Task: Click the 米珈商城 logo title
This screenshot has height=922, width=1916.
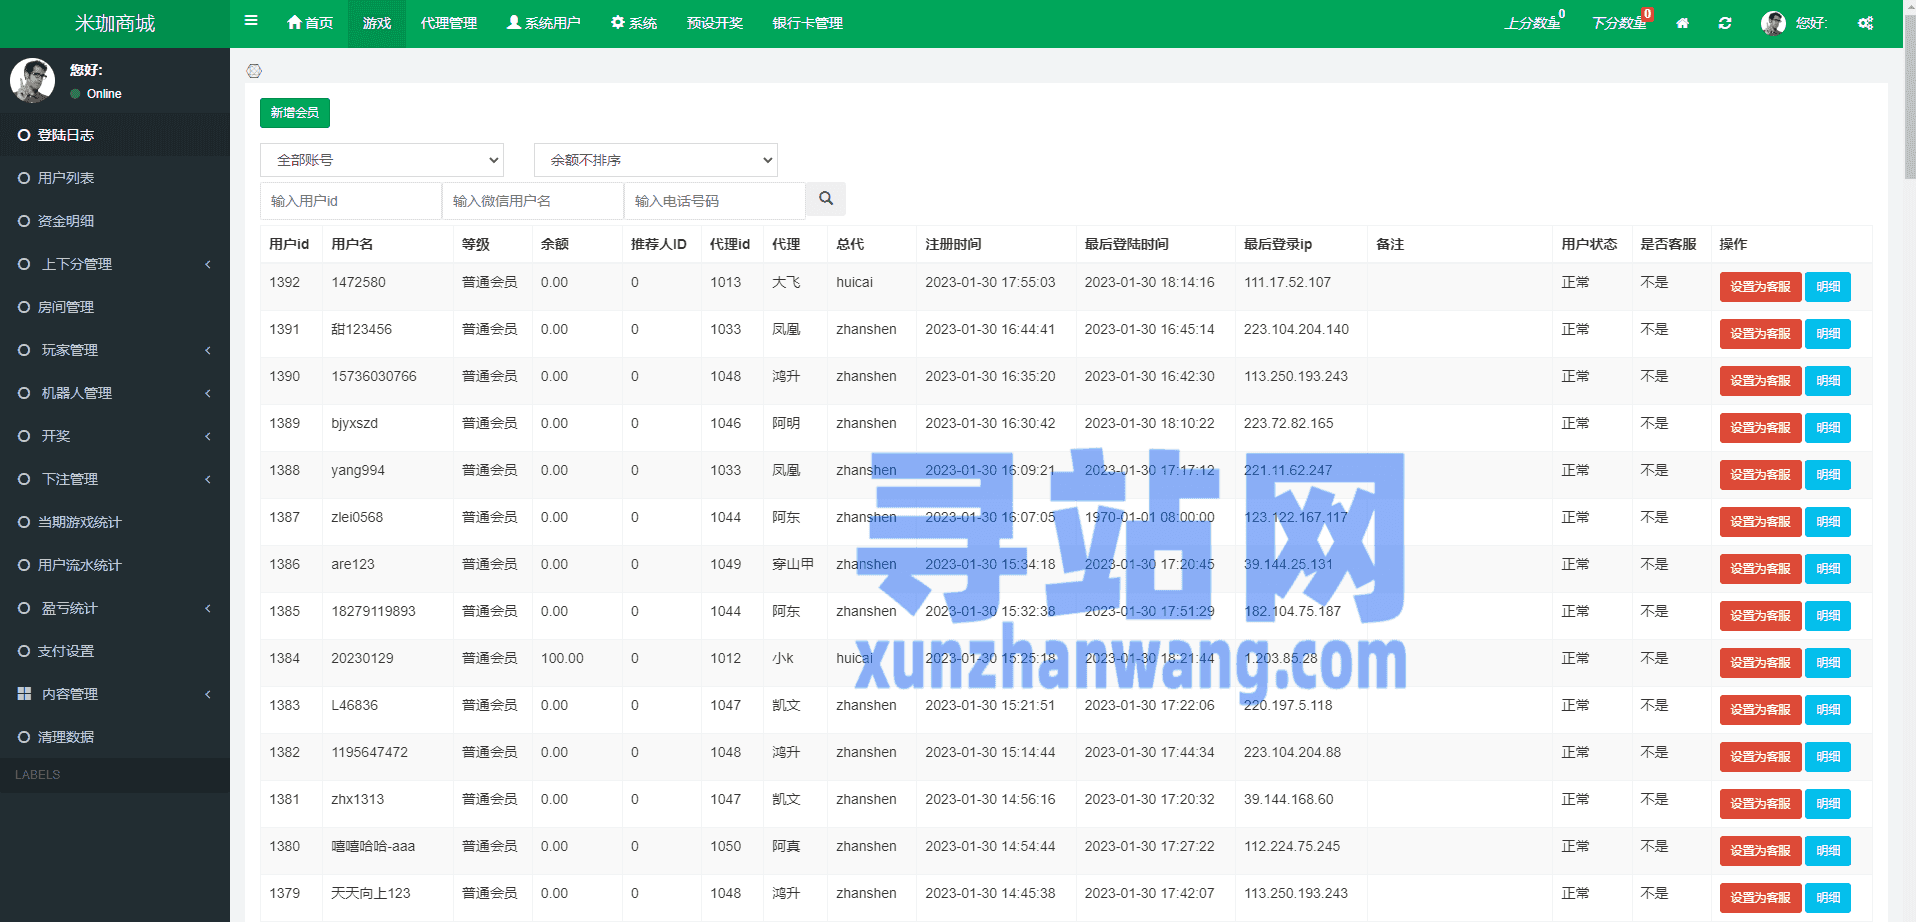Action: coord(115,23)
